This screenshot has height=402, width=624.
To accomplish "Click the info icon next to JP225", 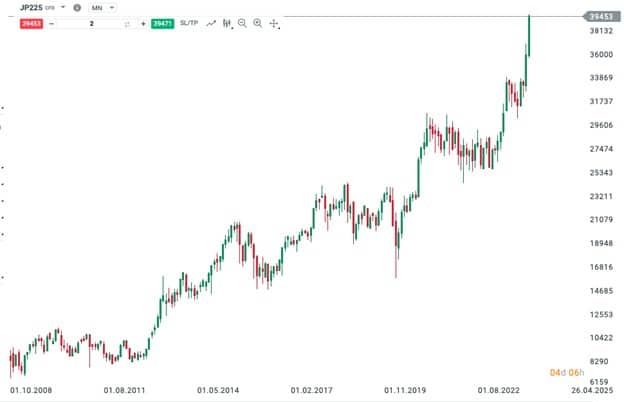I will pyautogui.click(x=77, y=8).
